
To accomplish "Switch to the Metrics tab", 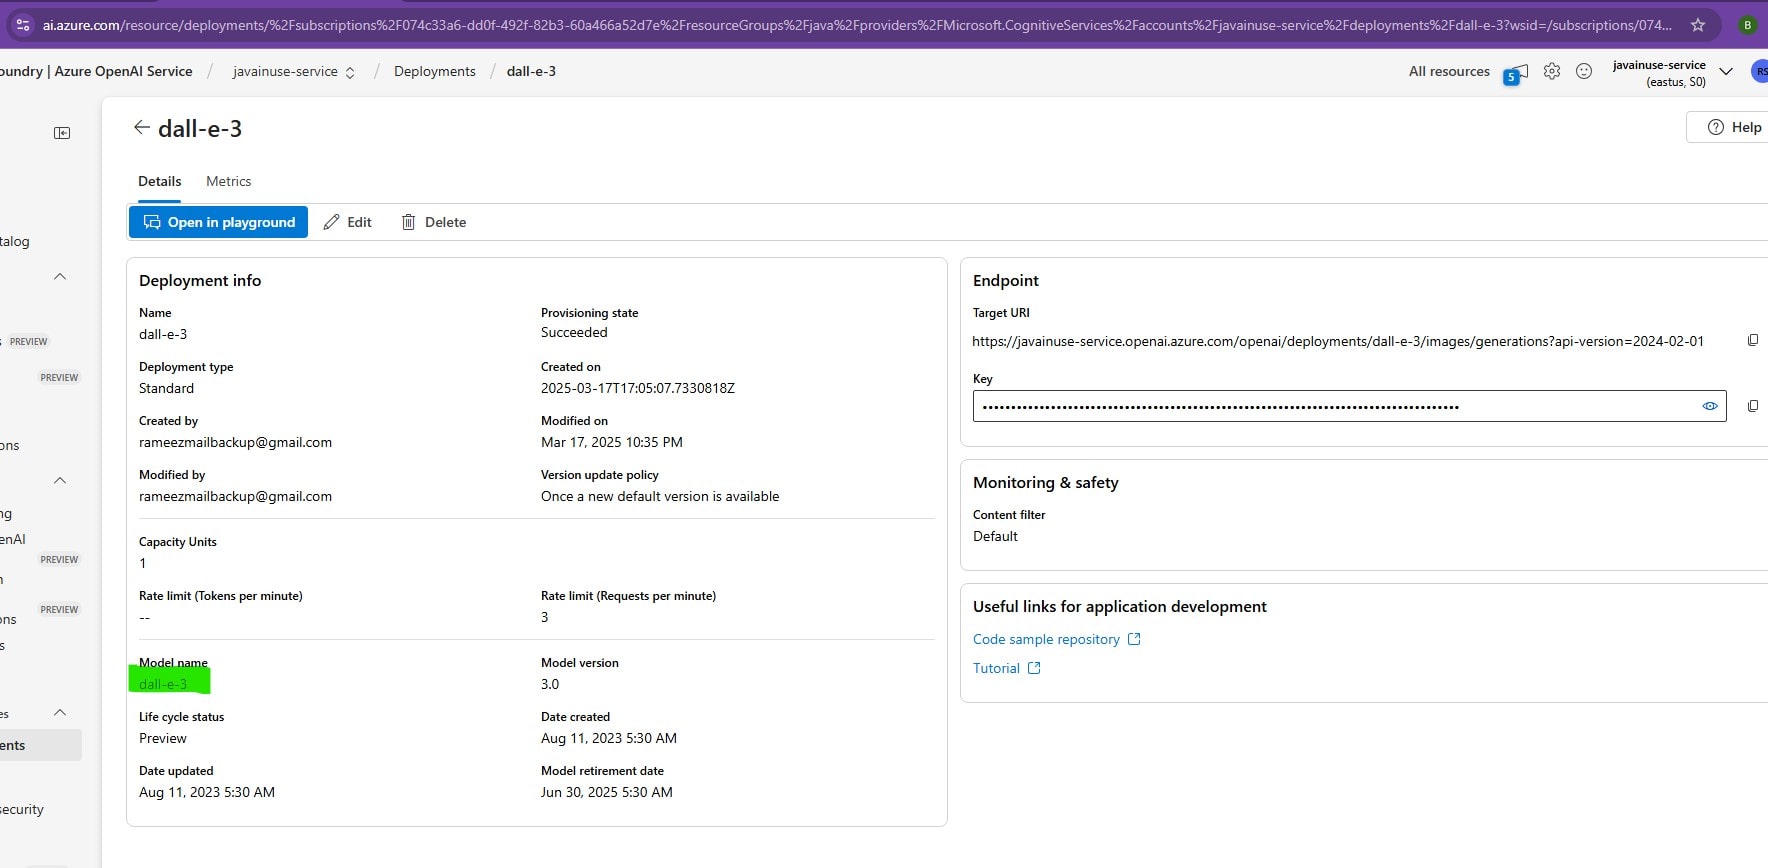I will [228, 181].
